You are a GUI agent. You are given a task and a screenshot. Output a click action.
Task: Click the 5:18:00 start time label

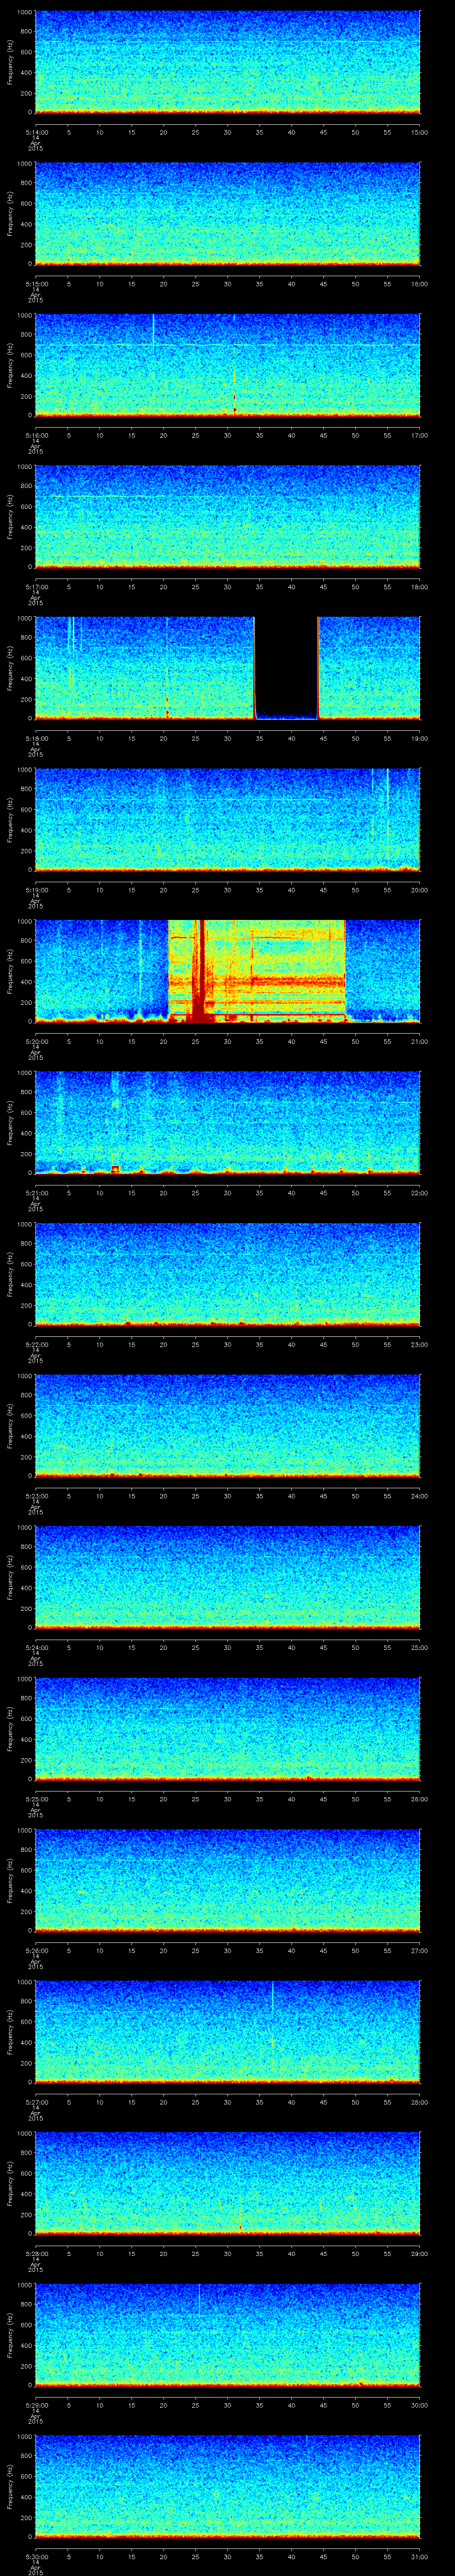pyautogui.click(x=36, y=738)
